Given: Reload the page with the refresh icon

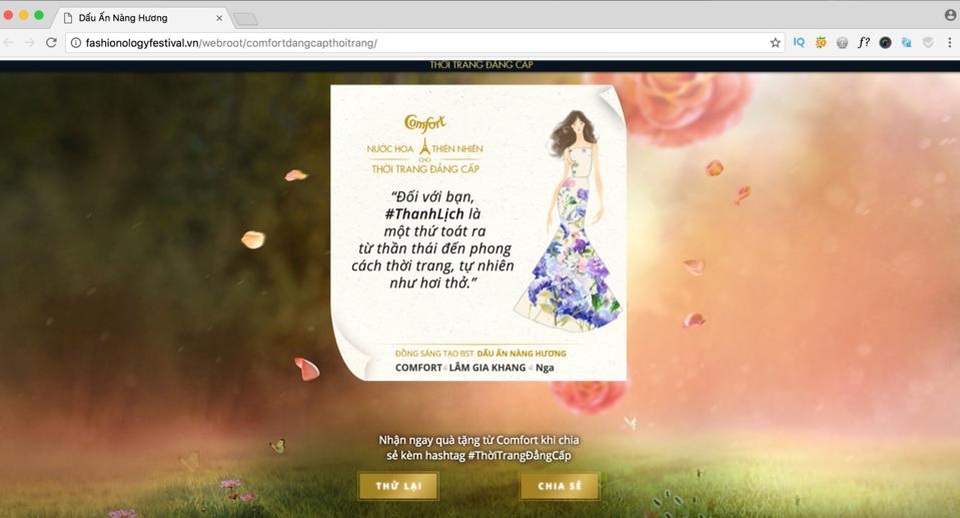Looking at the screenshot, I should [51, 42].
